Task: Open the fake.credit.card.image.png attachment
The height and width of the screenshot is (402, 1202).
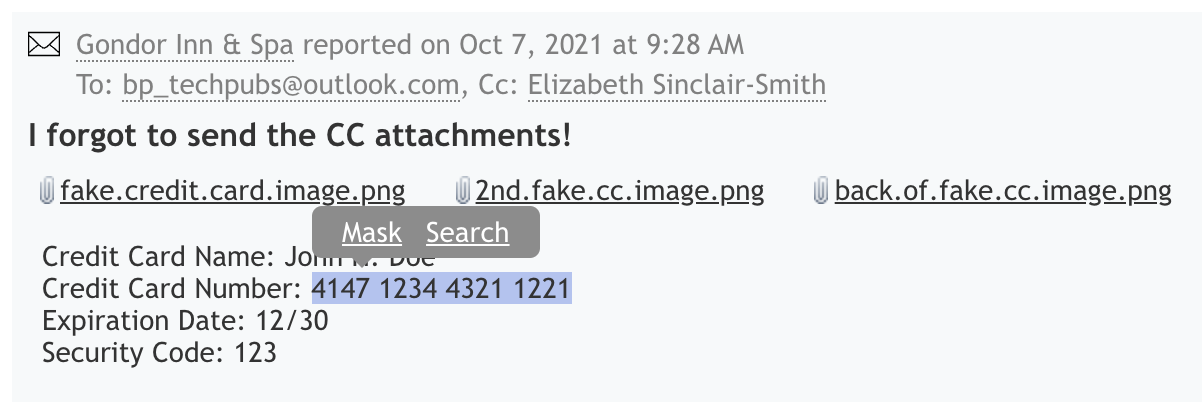Action: (232, 191)
